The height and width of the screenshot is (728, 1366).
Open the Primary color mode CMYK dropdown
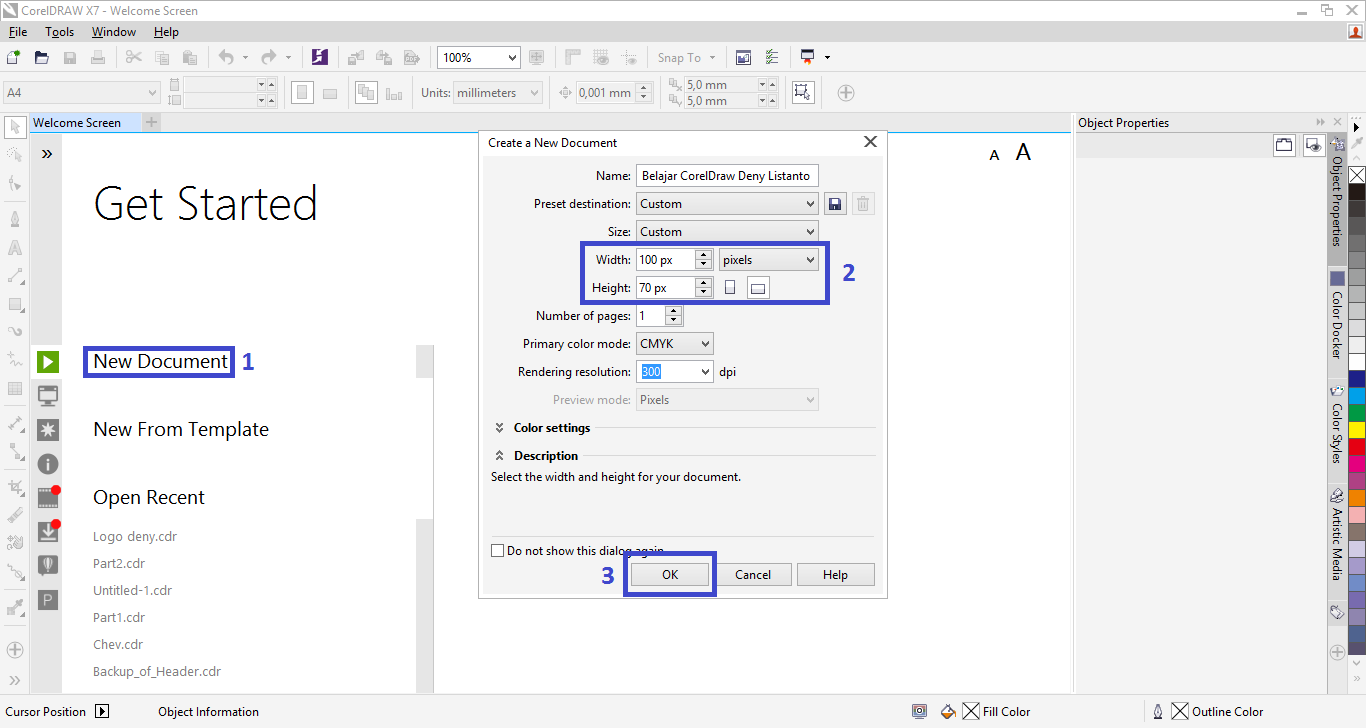click(x=675, y=344)
